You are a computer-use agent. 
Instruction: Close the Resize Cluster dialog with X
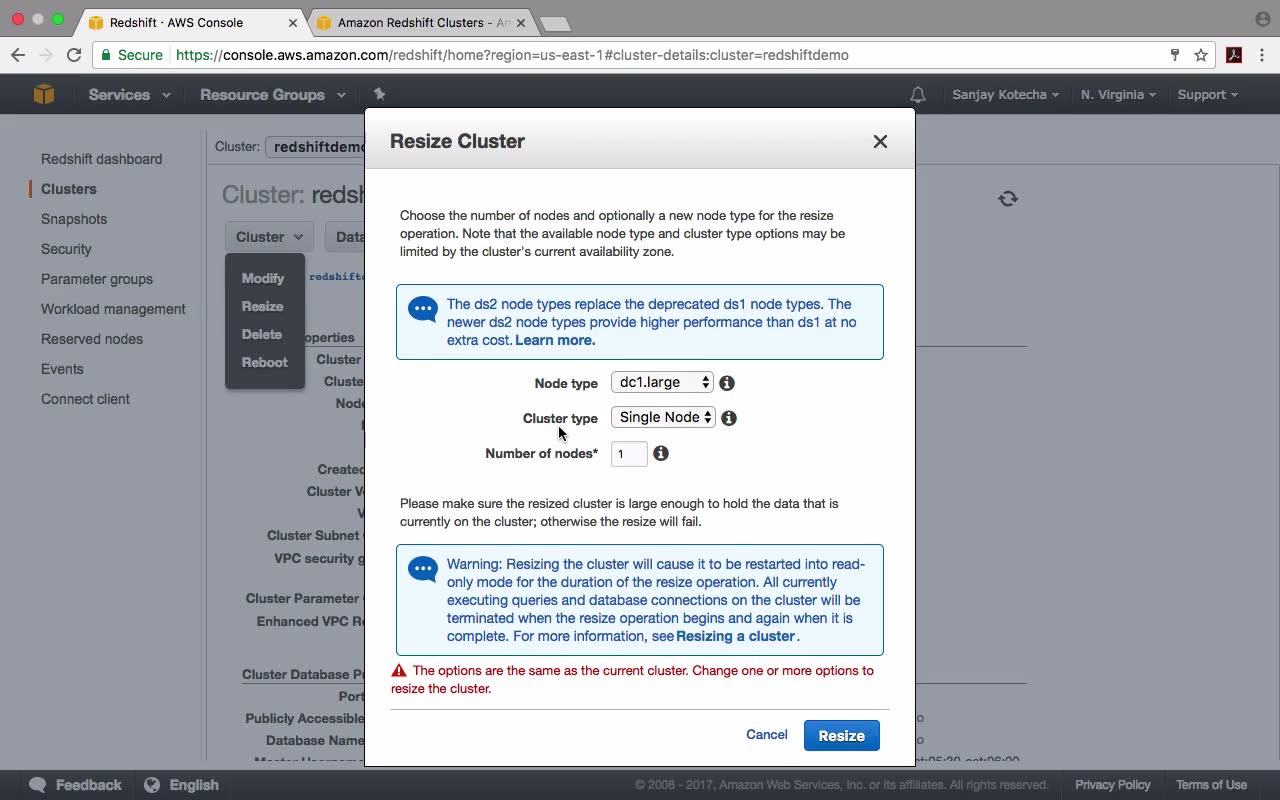tap(880, 141)
